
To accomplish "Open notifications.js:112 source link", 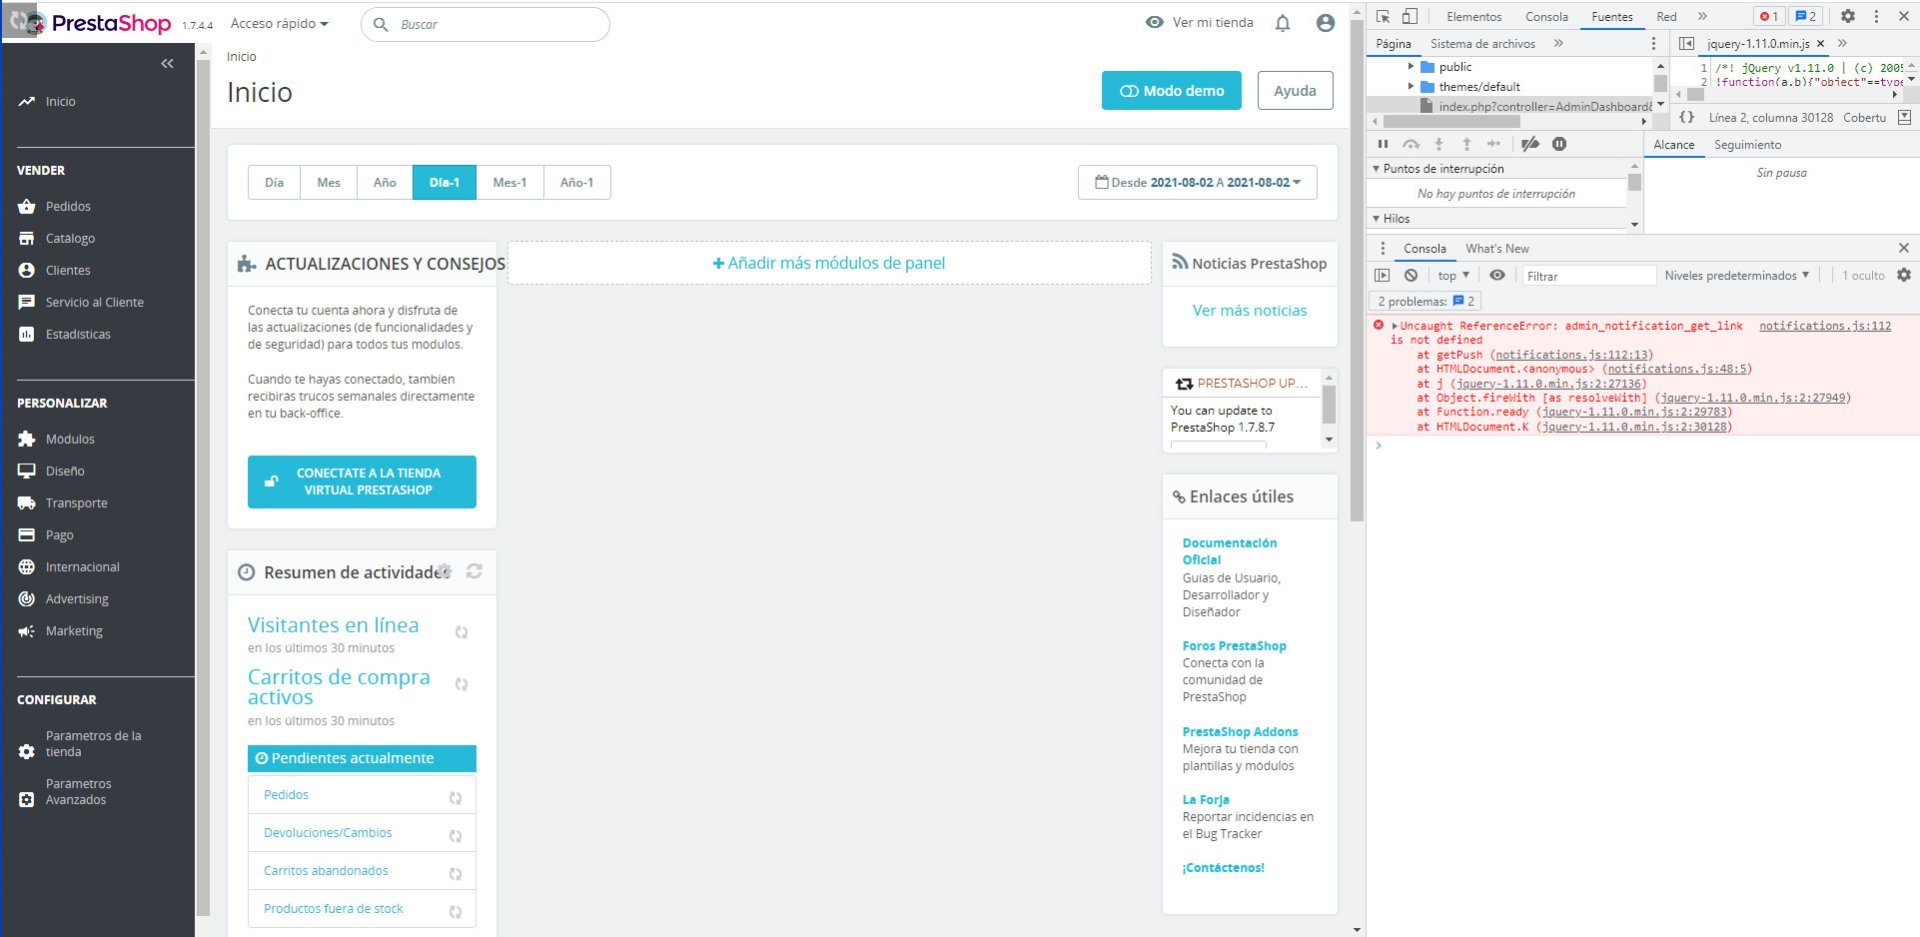I will [1825, 326].
